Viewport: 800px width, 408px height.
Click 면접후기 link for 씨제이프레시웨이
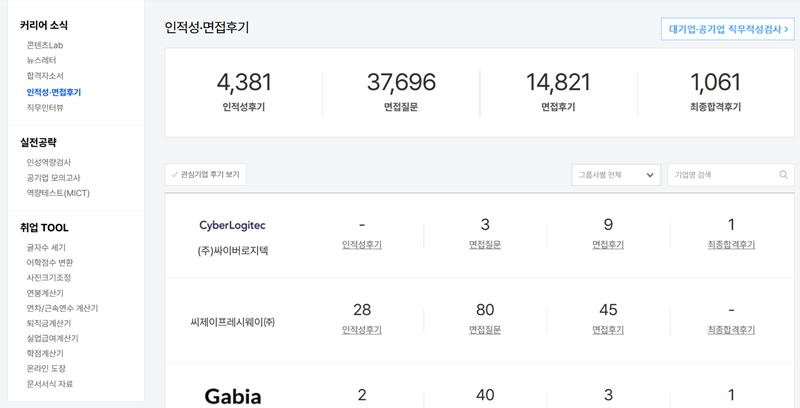(x=608, y=330)
